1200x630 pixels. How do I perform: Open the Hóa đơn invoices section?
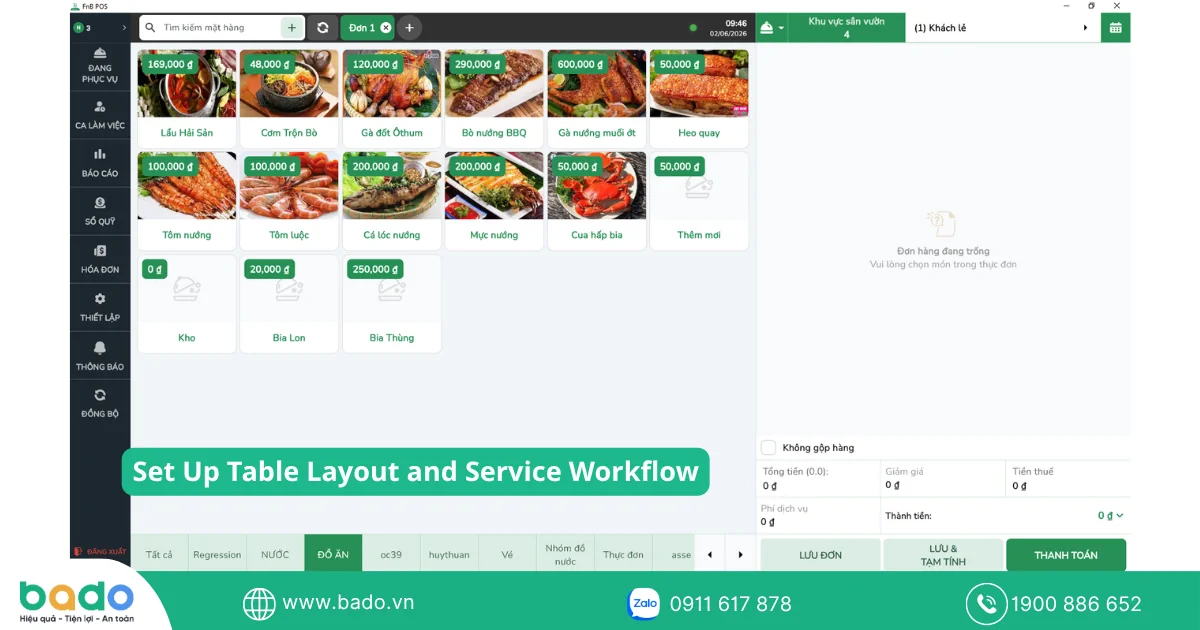(x=99, y=258)
